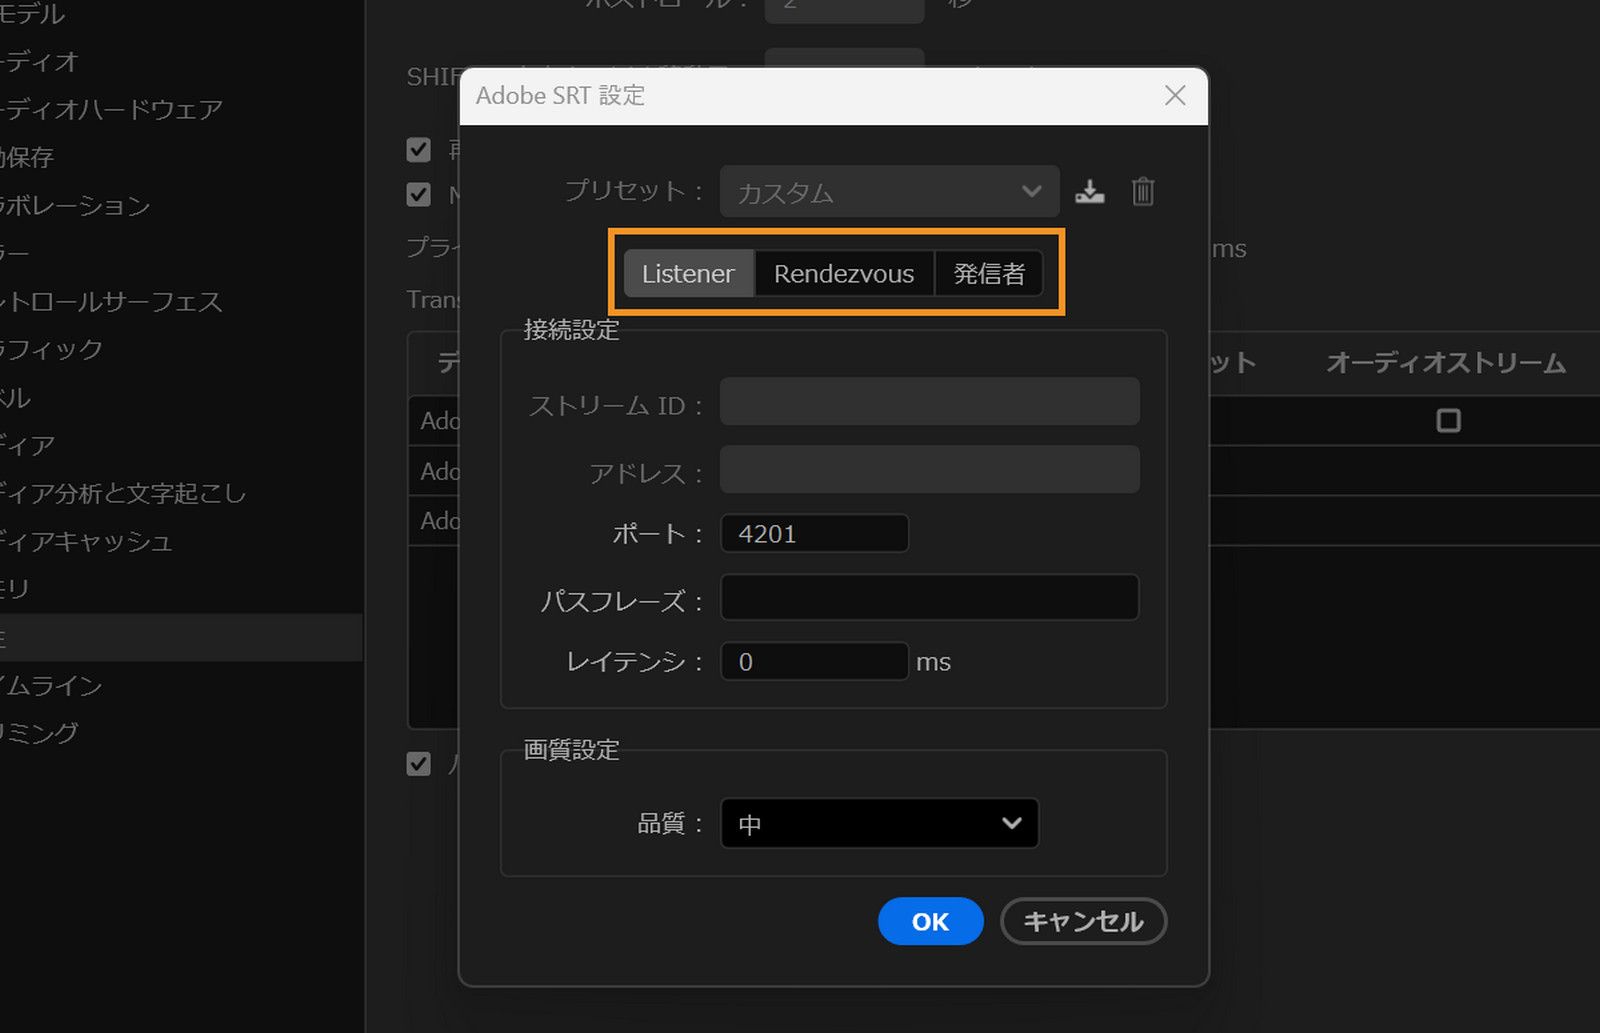This screenshot has height=1033, width=1600.
Task: Click inside the パスフレーズ field
Action: coord(928,597)
